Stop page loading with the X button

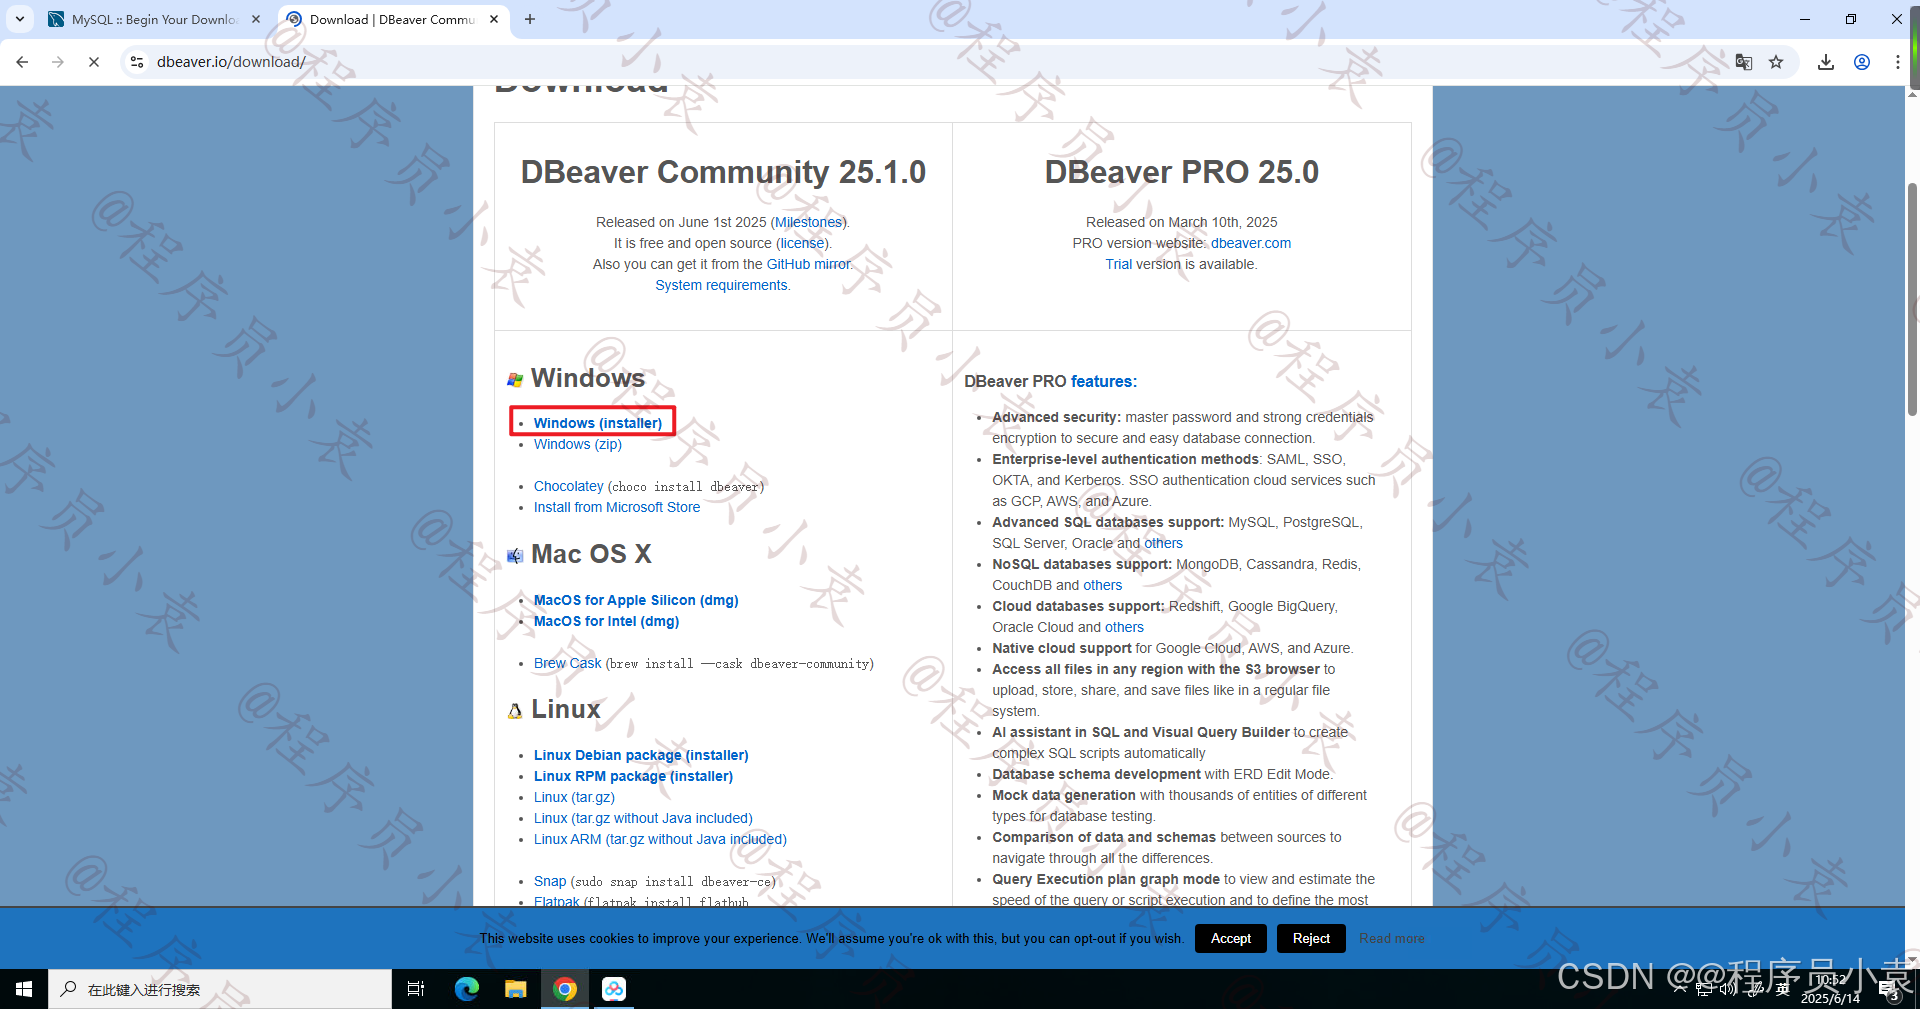[94, 62]
